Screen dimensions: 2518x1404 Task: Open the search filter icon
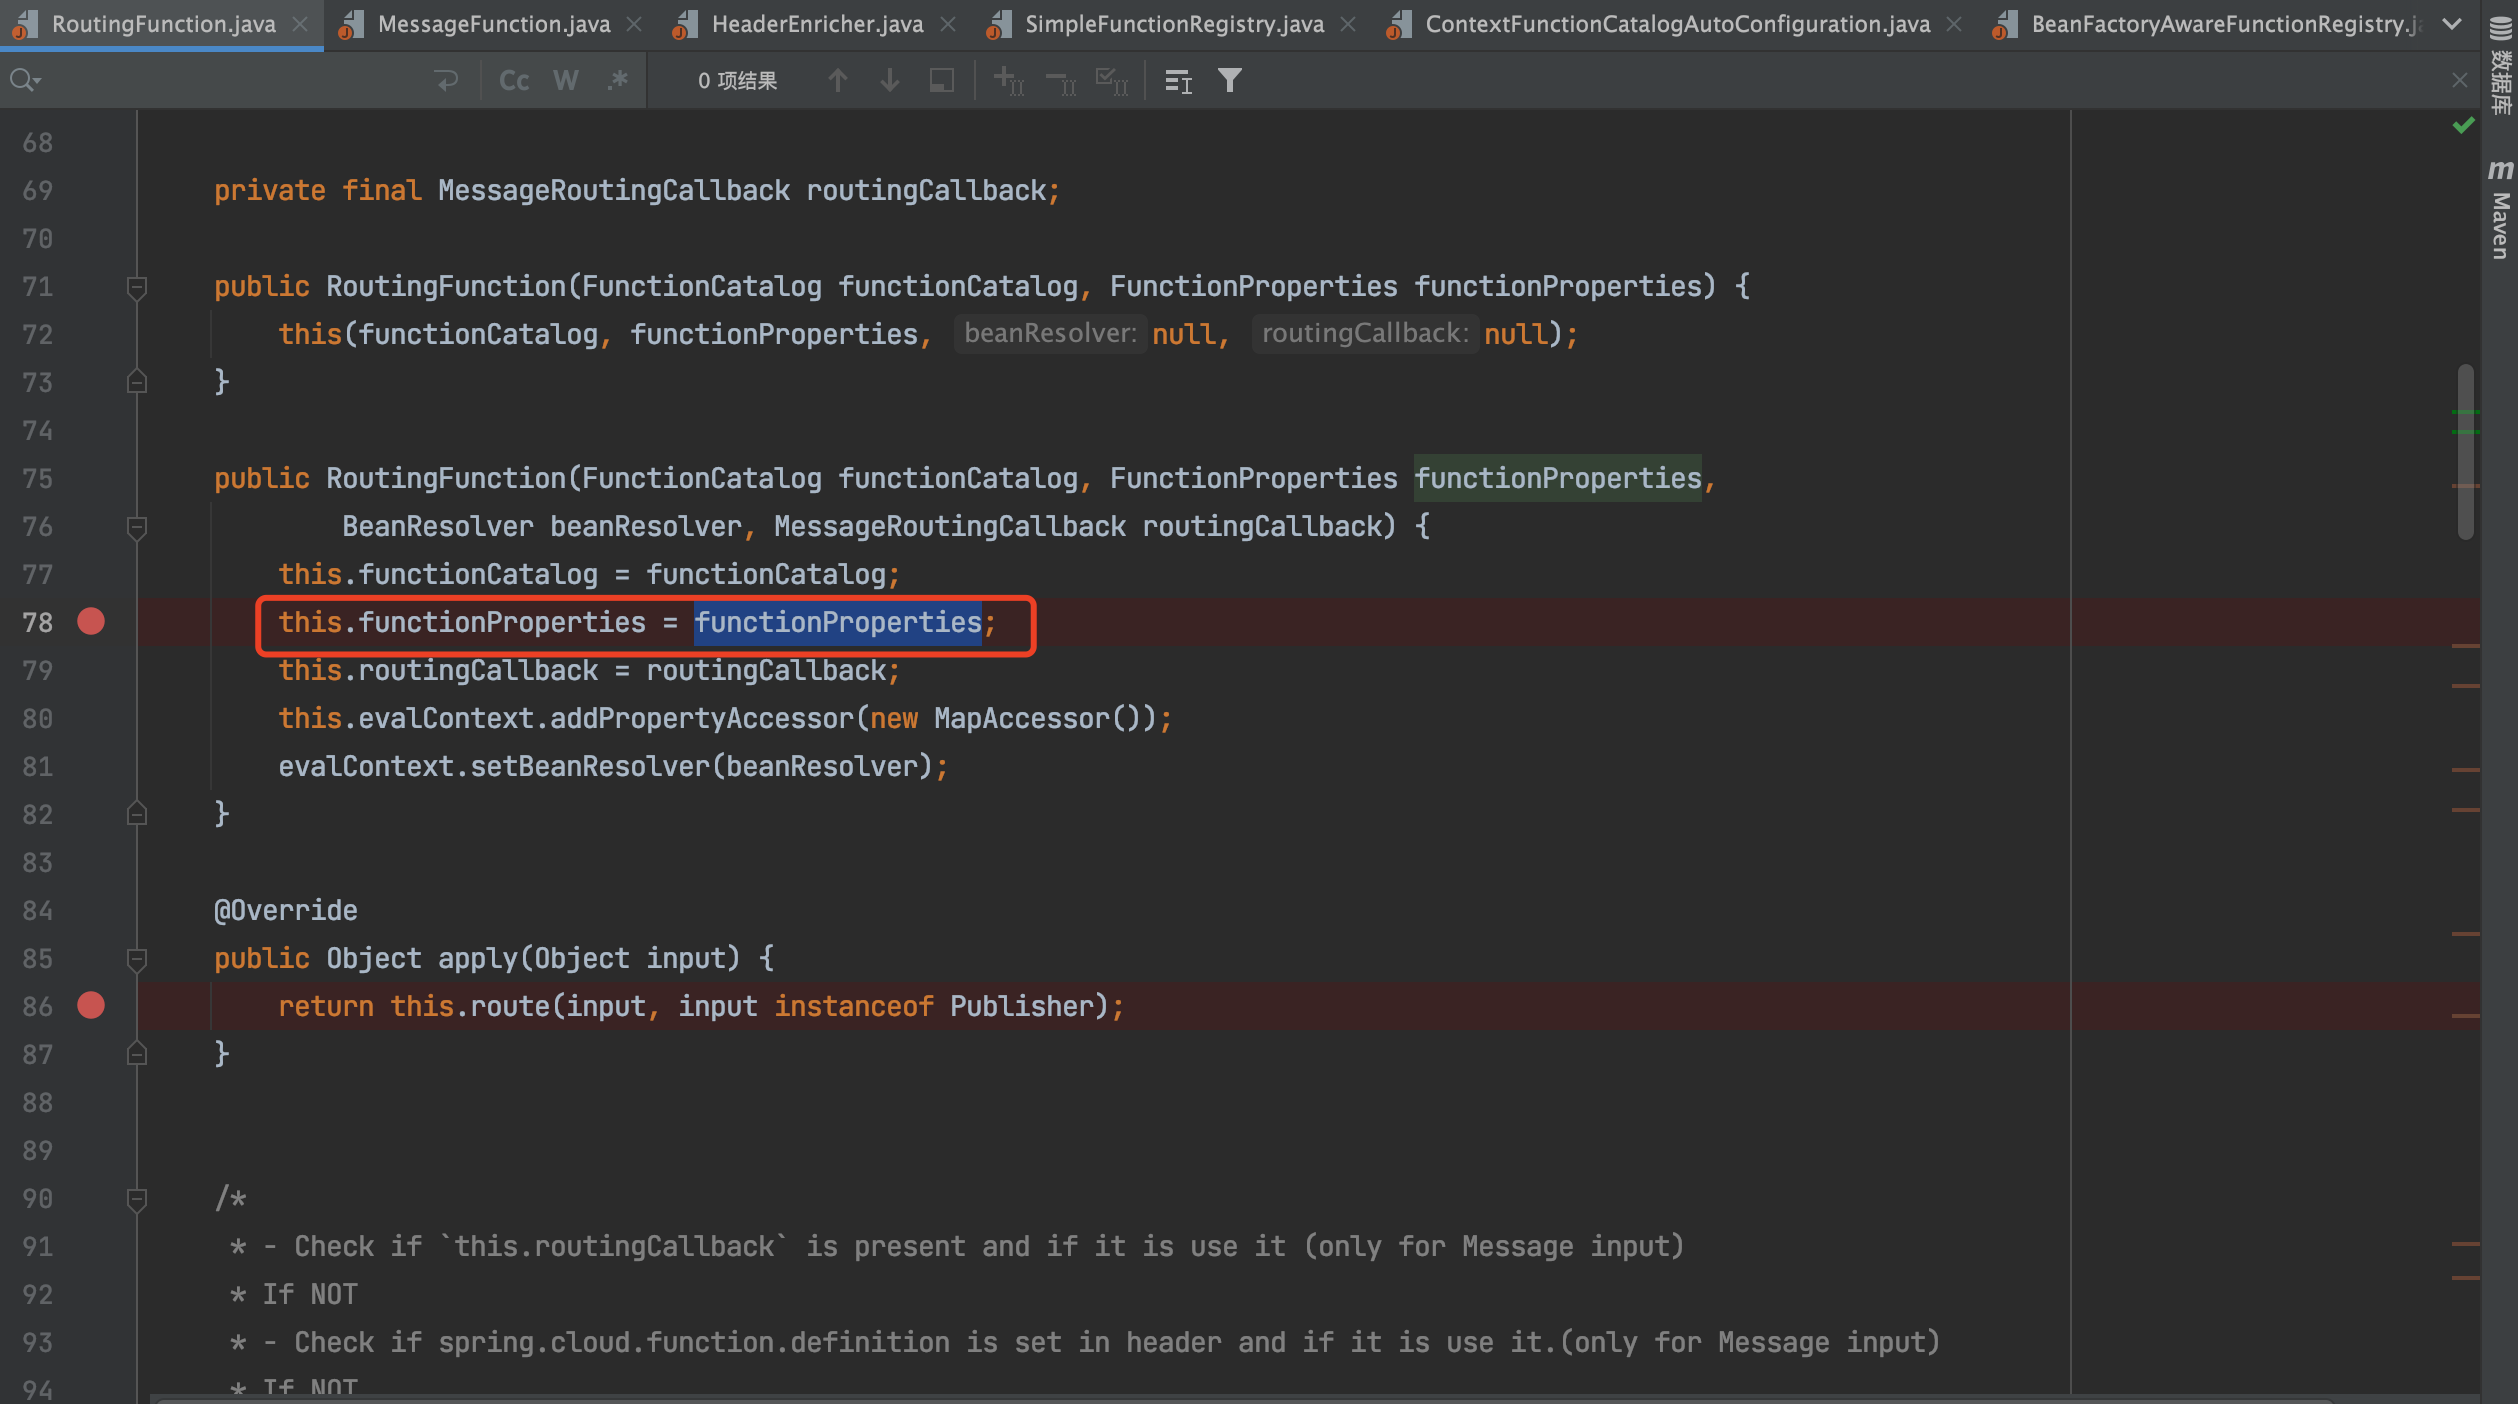(1230, 80)
